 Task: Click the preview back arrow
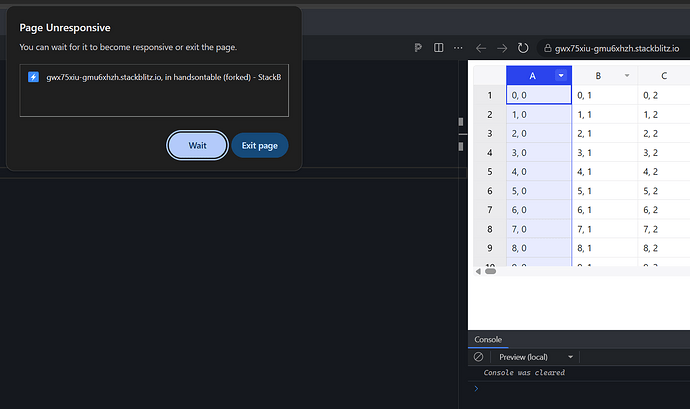point(481,48)
